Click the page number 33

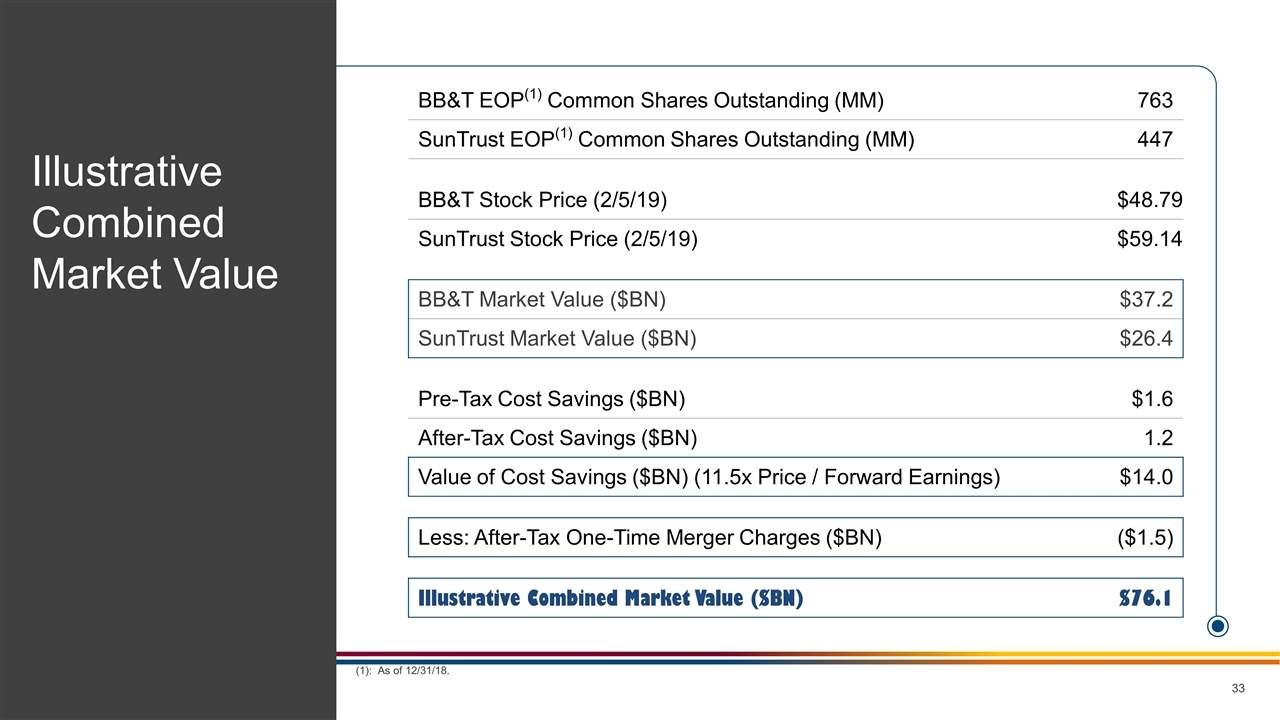tap(1238, 688)
